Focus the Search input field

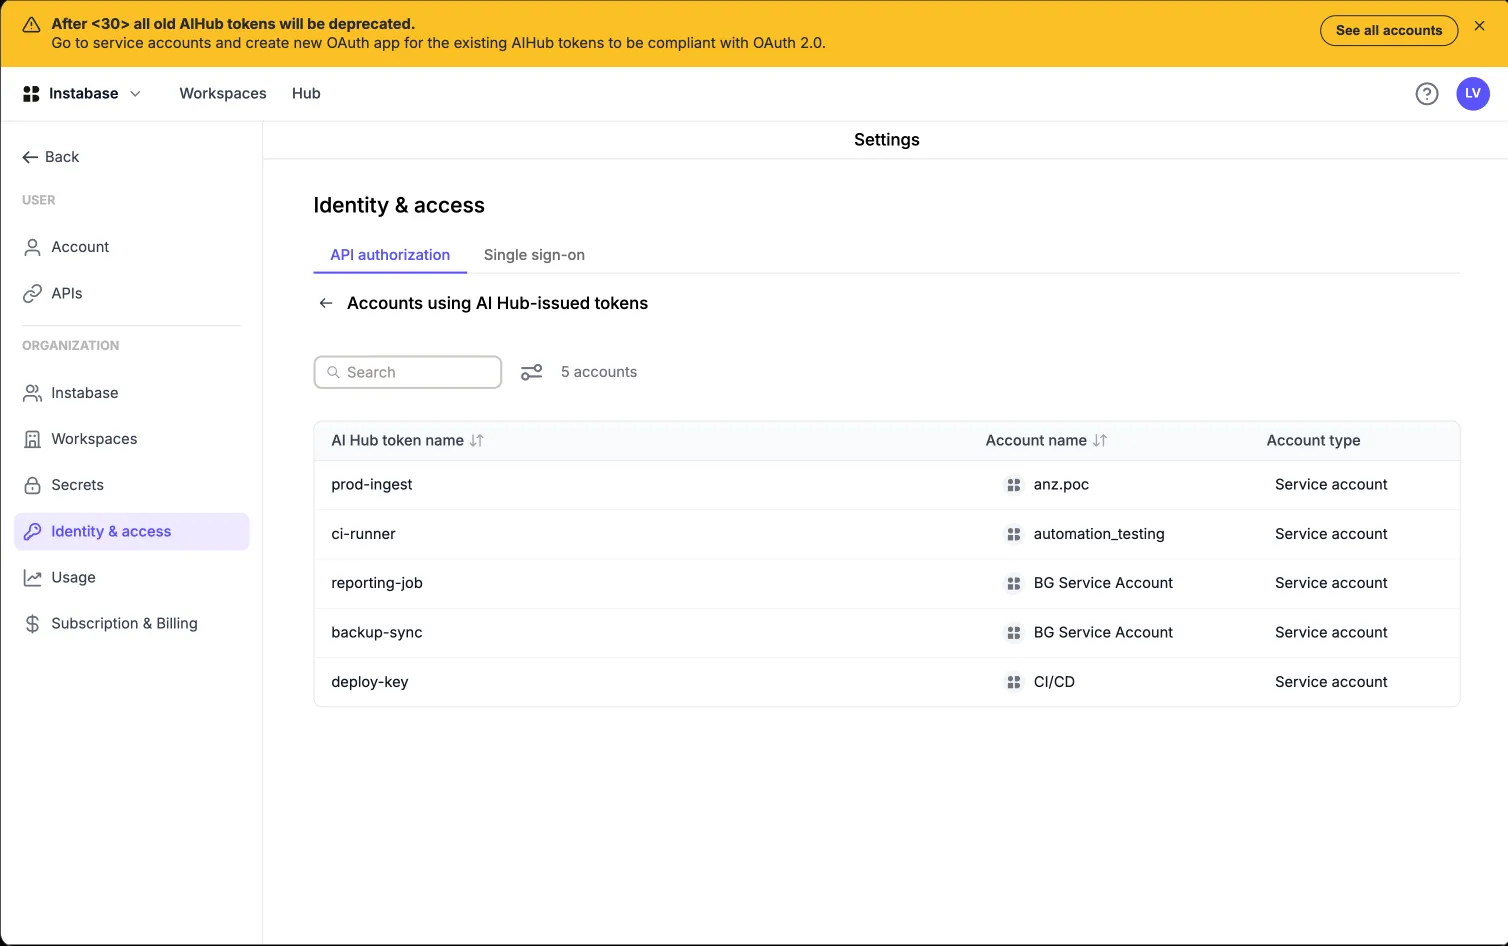[408, 372]
